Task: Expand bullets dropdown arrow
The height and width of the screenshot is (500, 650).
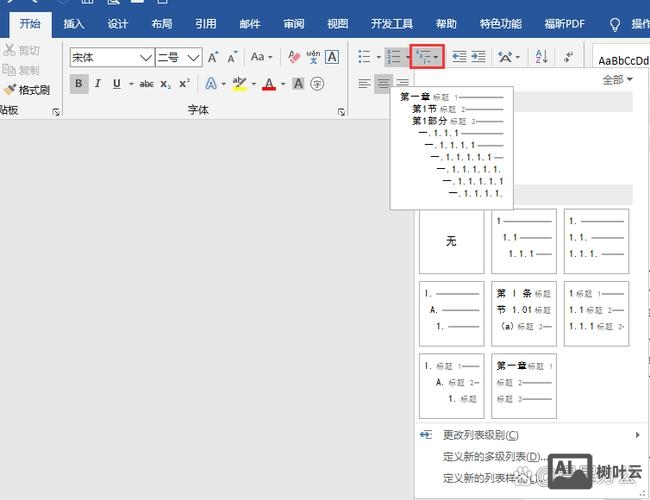Action: click(378, 57)
